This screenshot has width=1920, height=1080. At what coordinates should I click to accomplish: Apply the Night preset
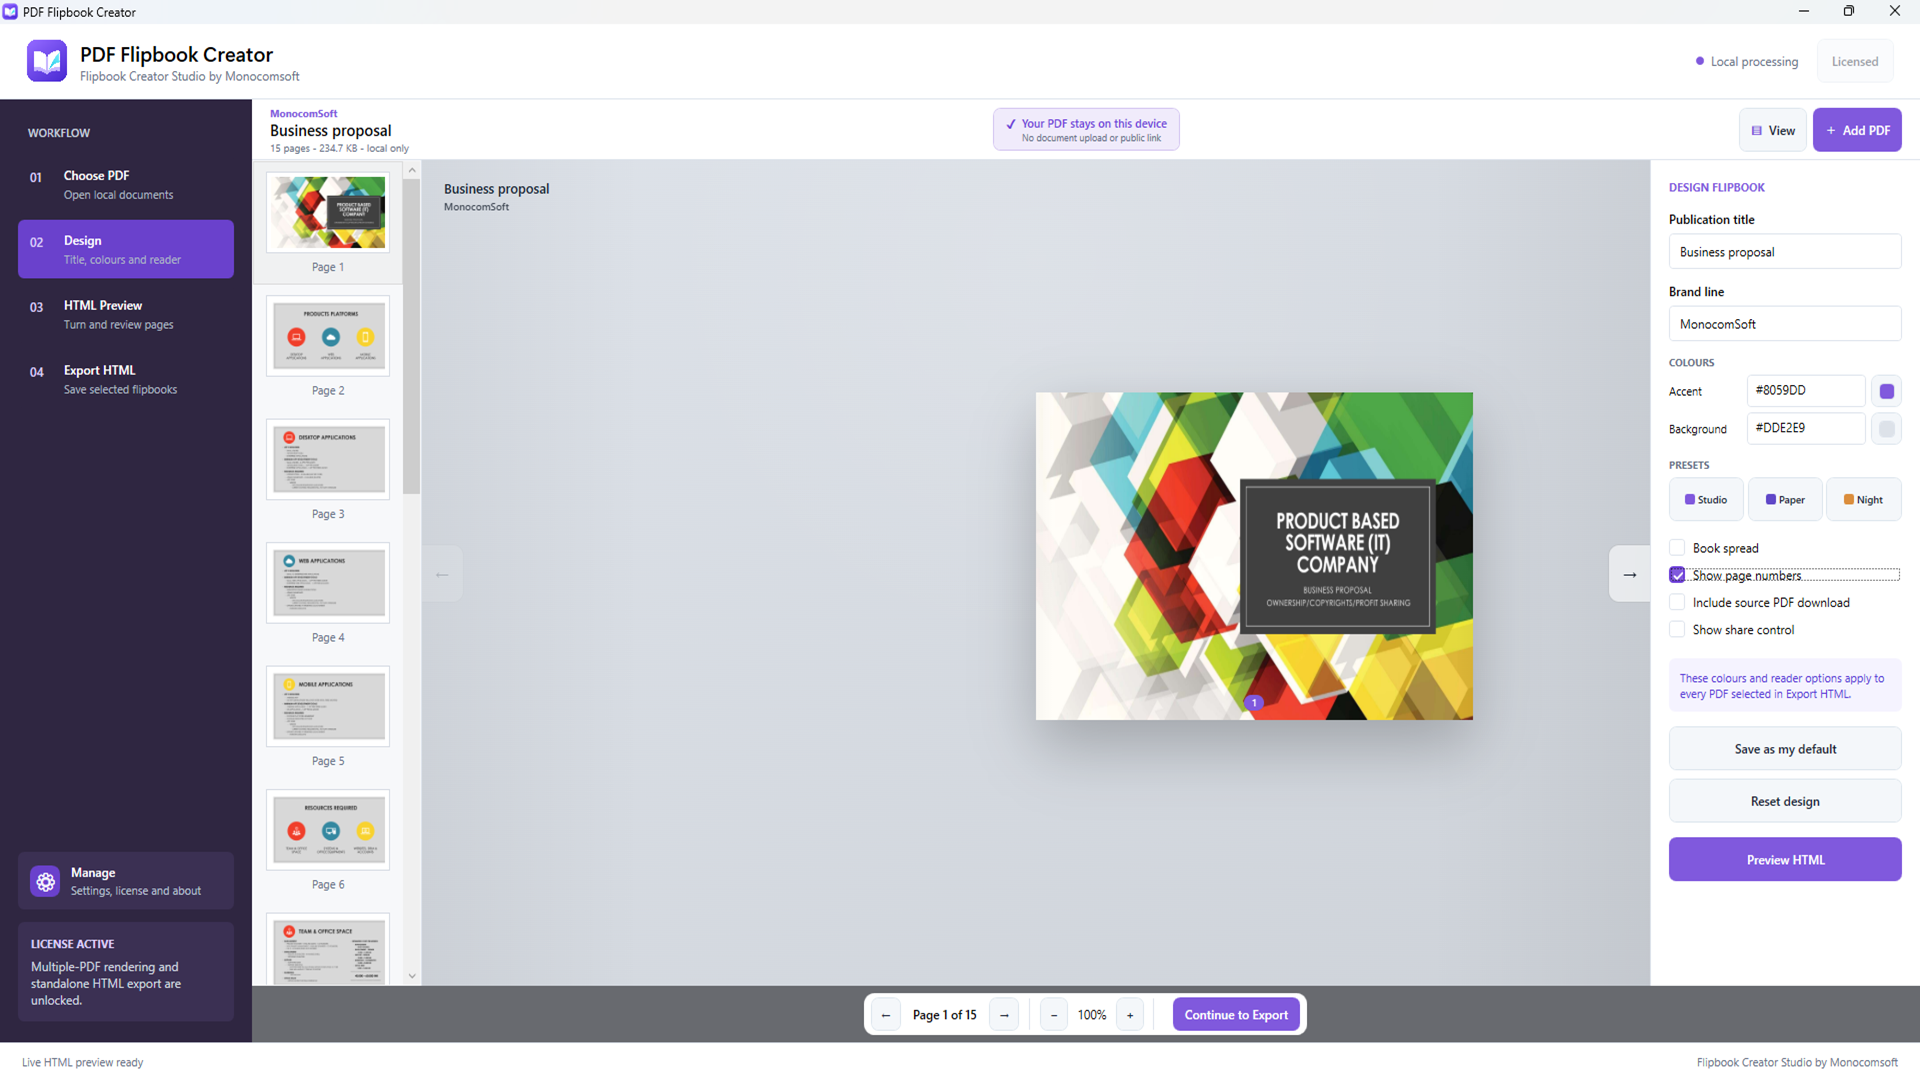1863,499
